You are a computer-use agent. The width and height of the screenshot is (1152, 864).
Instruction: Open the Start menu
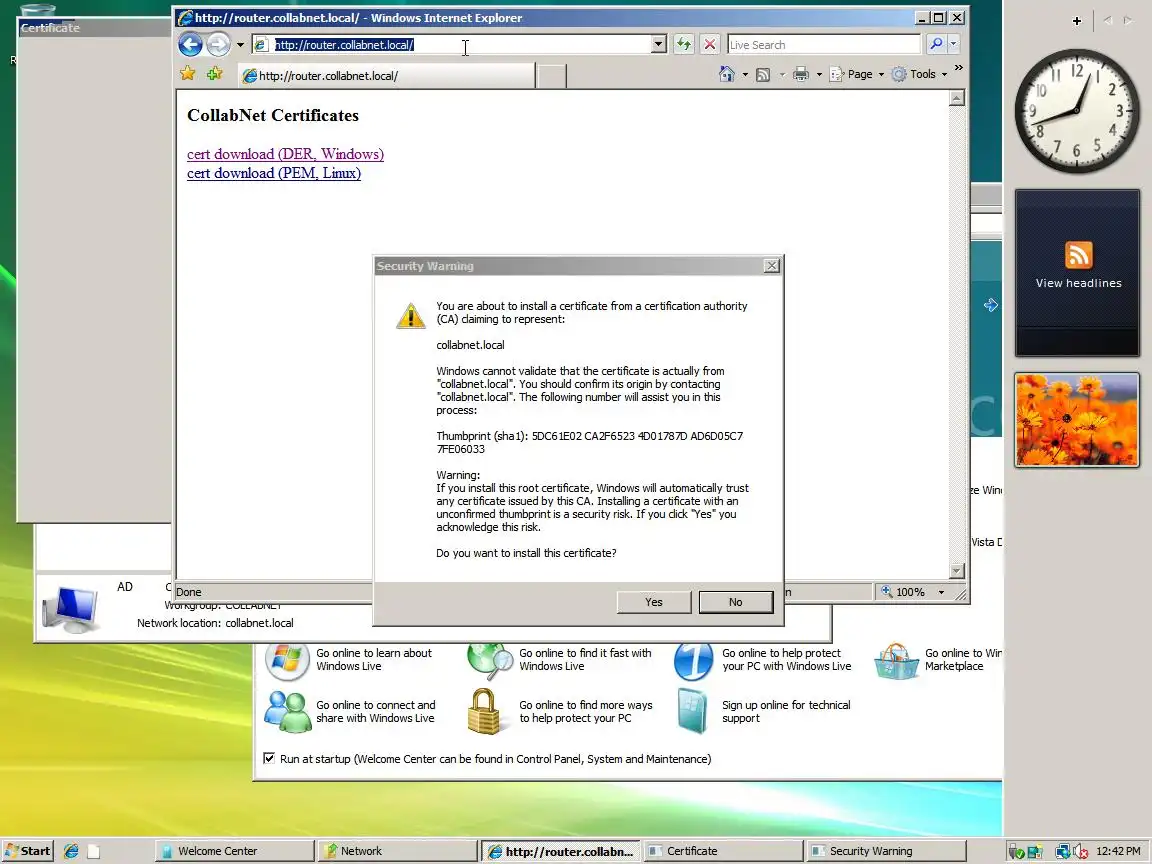(x=28, y=851)
